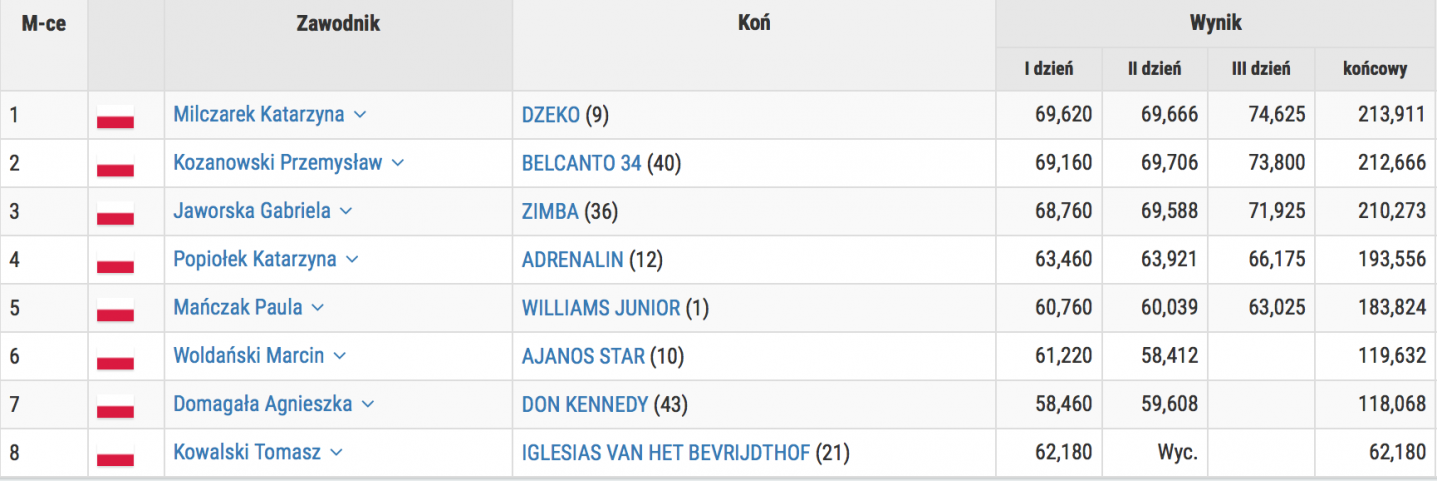Expand the chevron next to Milczarek Katarzyna

click(360, 115)
